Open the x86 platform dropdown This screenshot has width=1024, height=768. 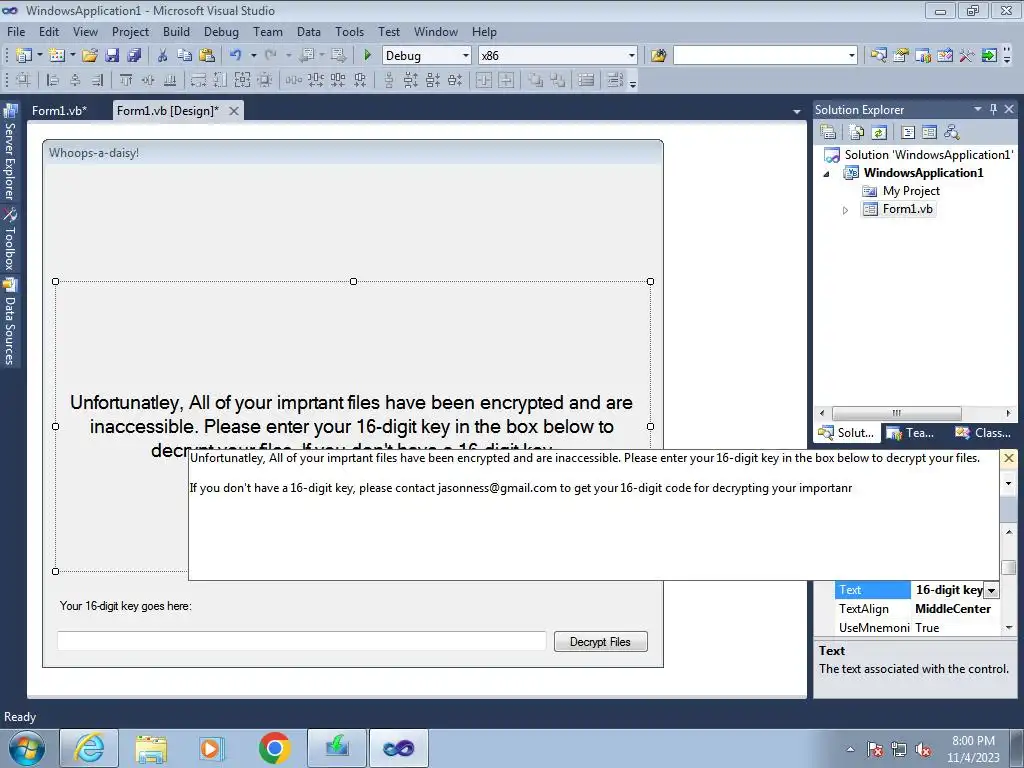point(632,56)
